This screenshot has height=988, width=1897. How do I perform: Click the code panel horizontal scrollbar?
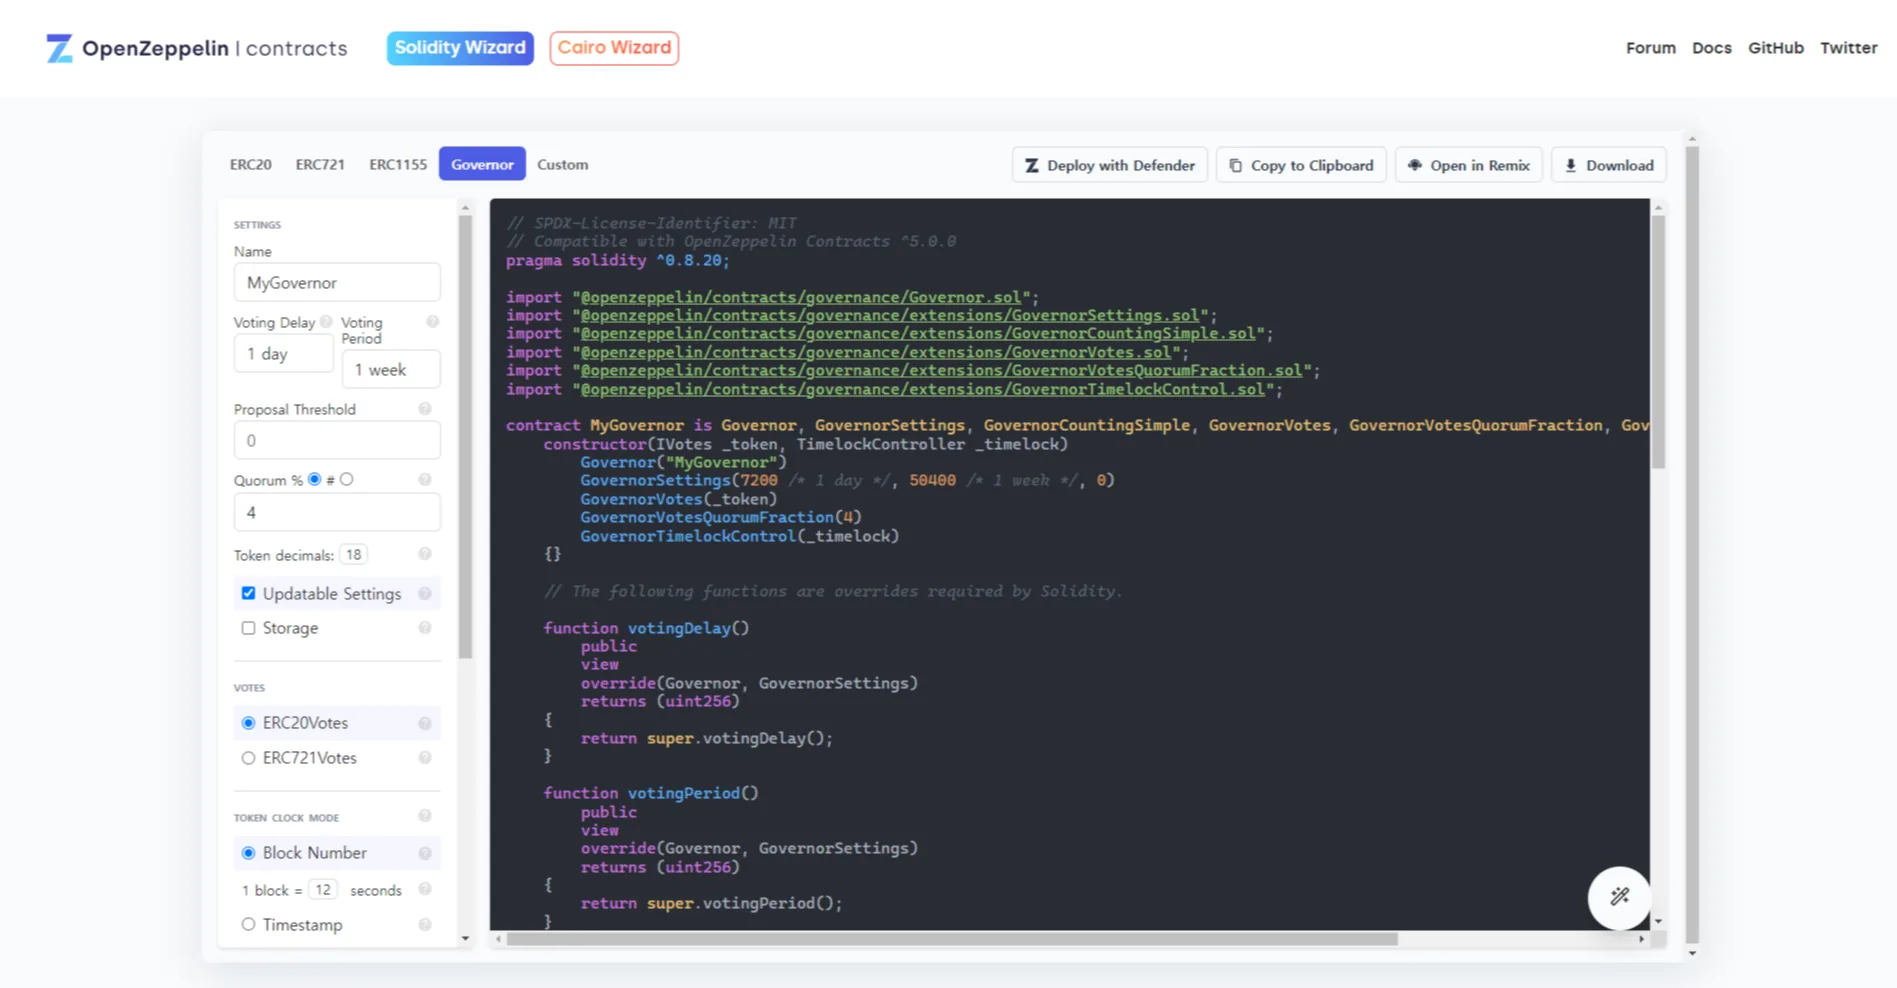(952, 939)
